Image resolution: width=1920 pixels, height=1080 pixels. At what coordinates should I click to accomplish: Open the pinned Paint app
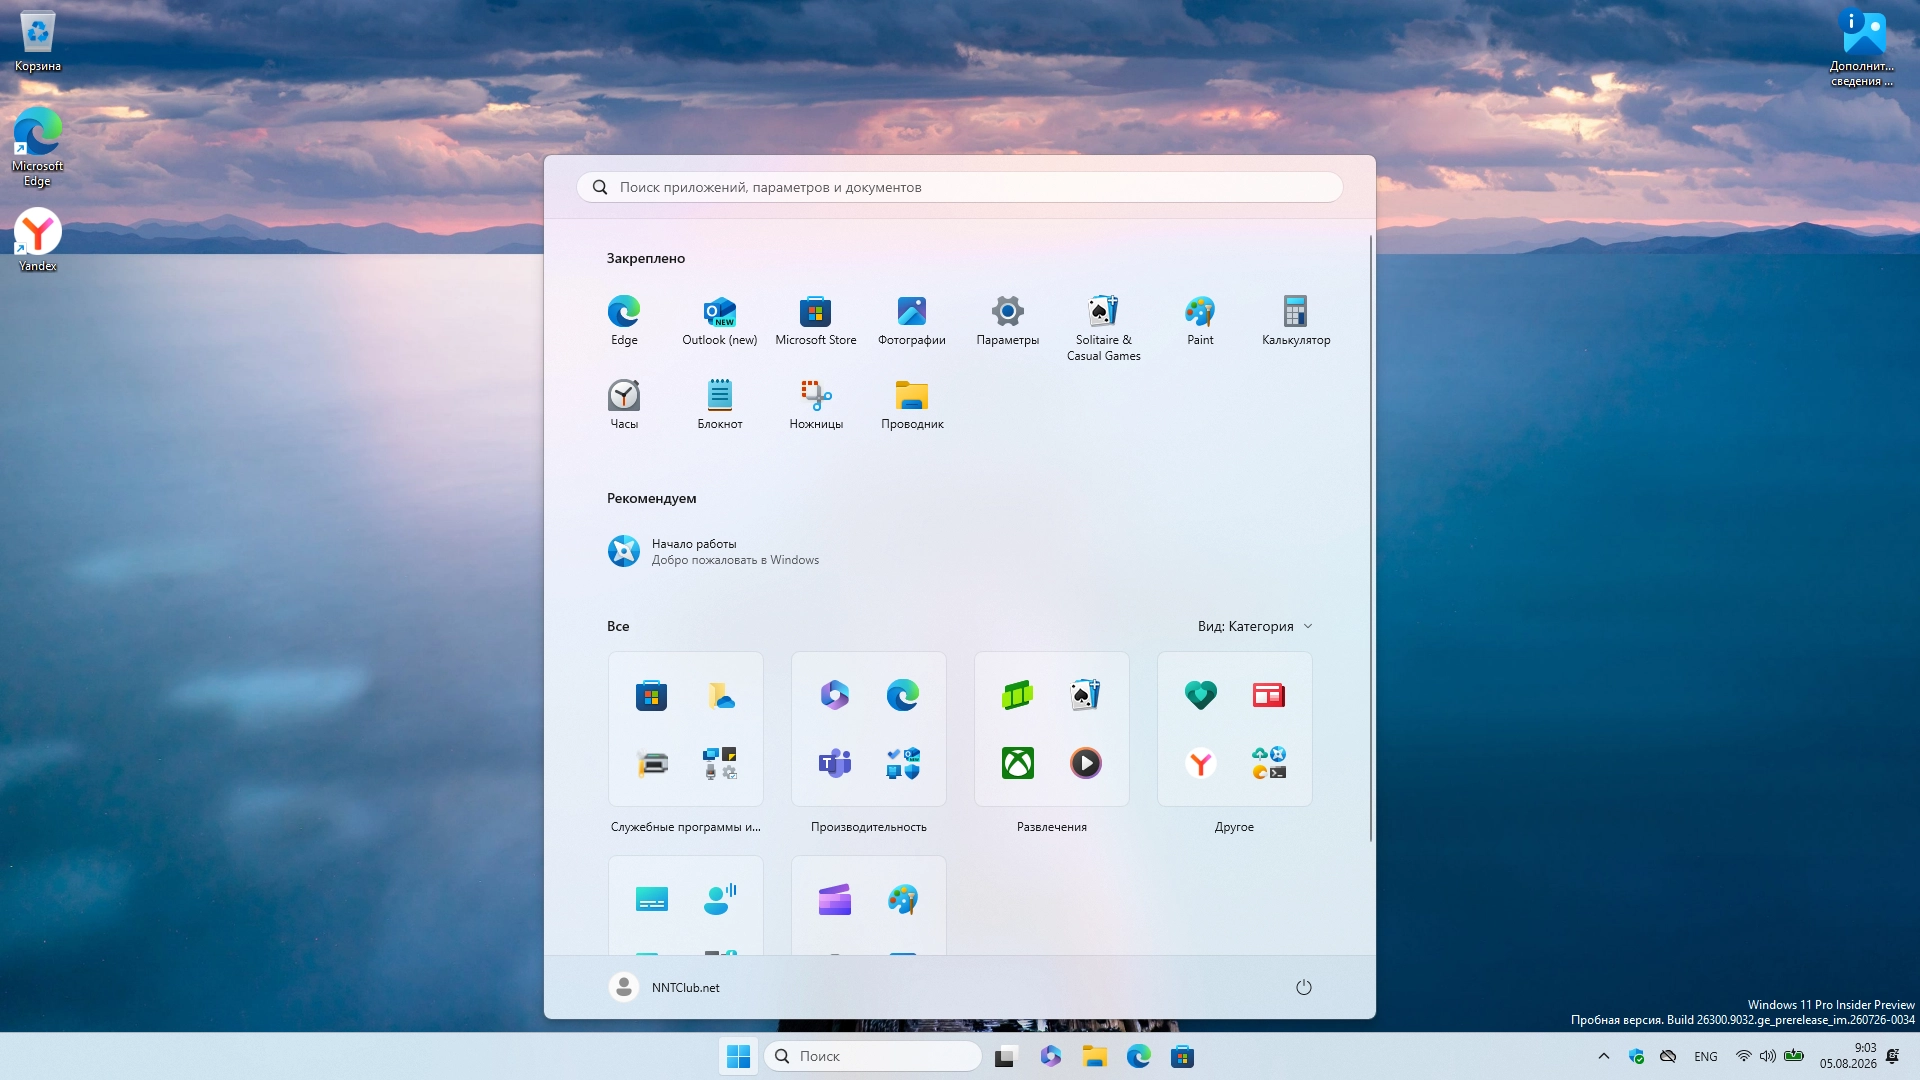click(1200, 320)
